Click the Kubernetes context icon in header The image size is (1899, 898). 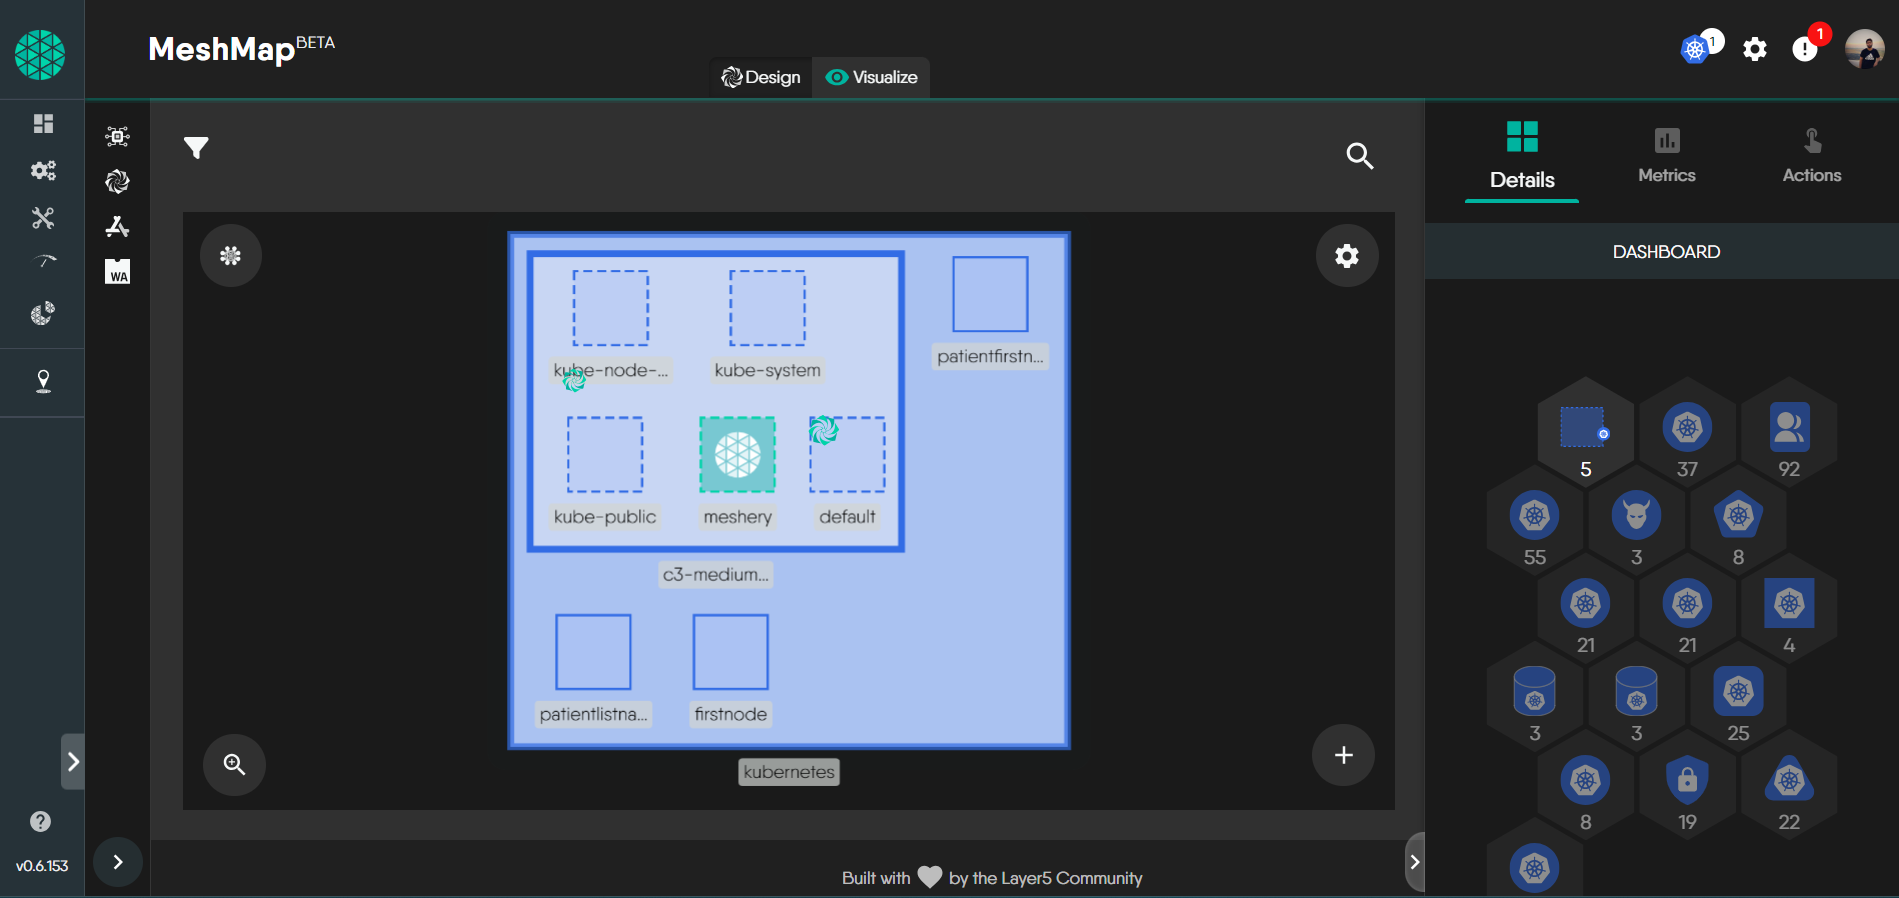pos(1695,49)
